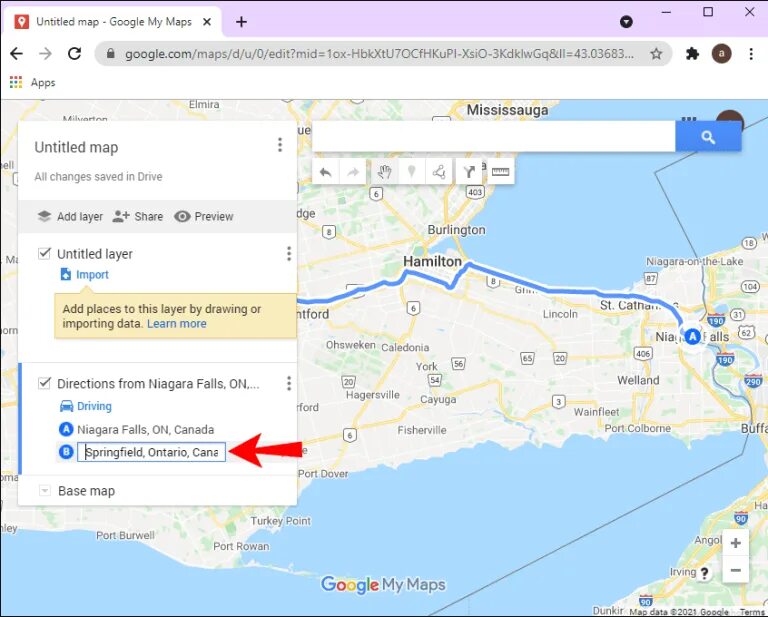
Task: Click the A pin on the map
Action: coord(693,336)
